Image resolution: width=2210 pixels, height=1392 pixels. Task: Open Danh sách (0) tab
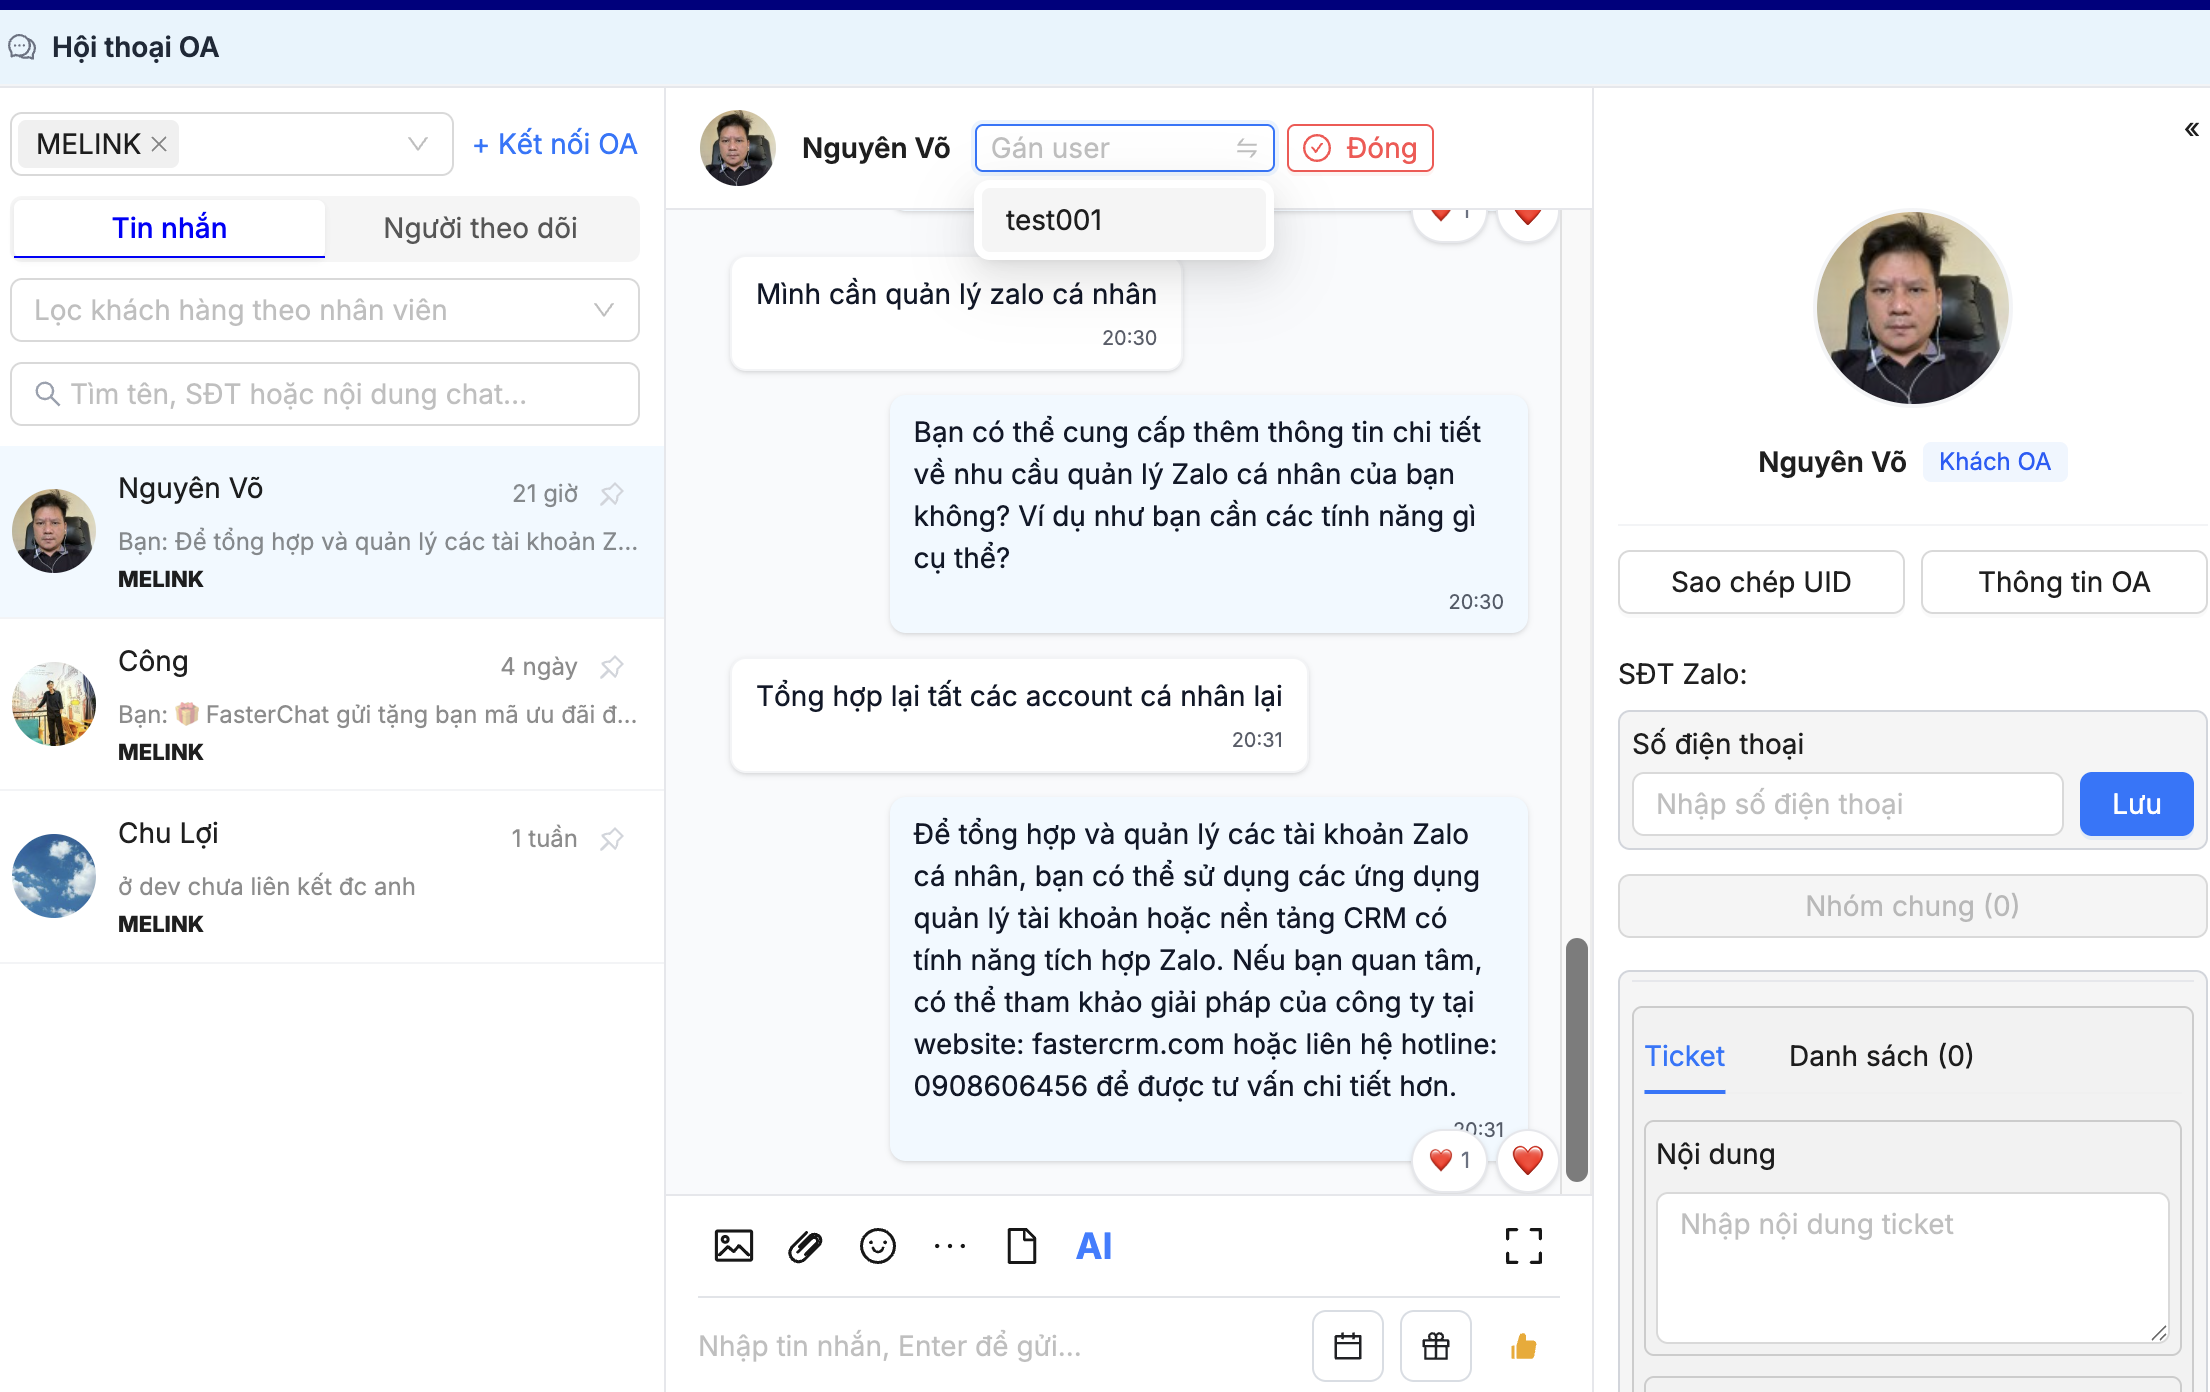(1881, 1056)
